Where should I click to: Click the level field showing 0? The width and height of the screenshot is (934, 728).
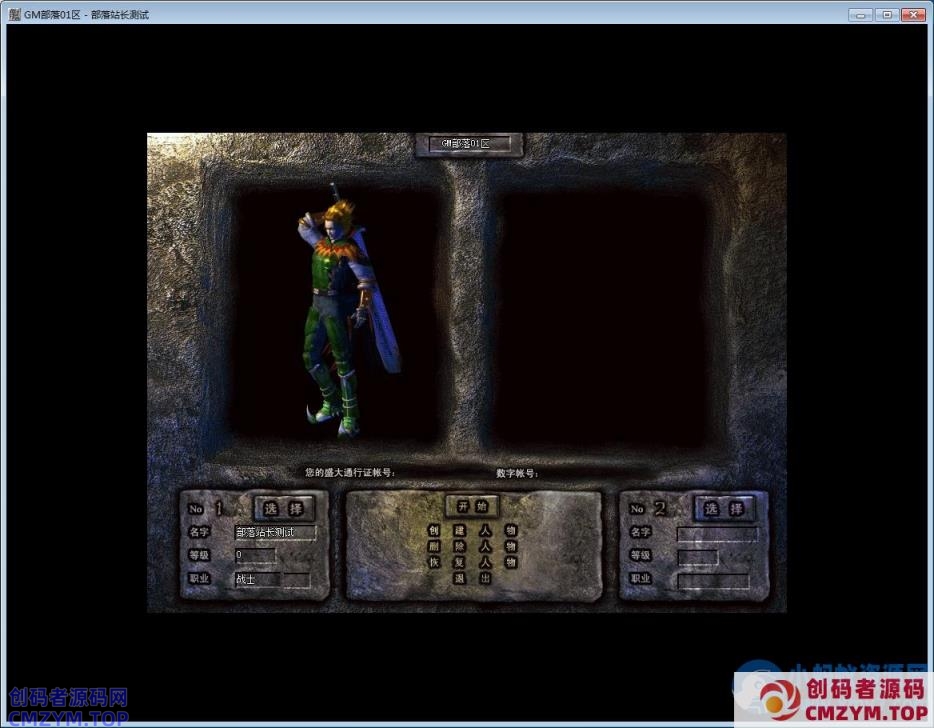tap(254, 555)
